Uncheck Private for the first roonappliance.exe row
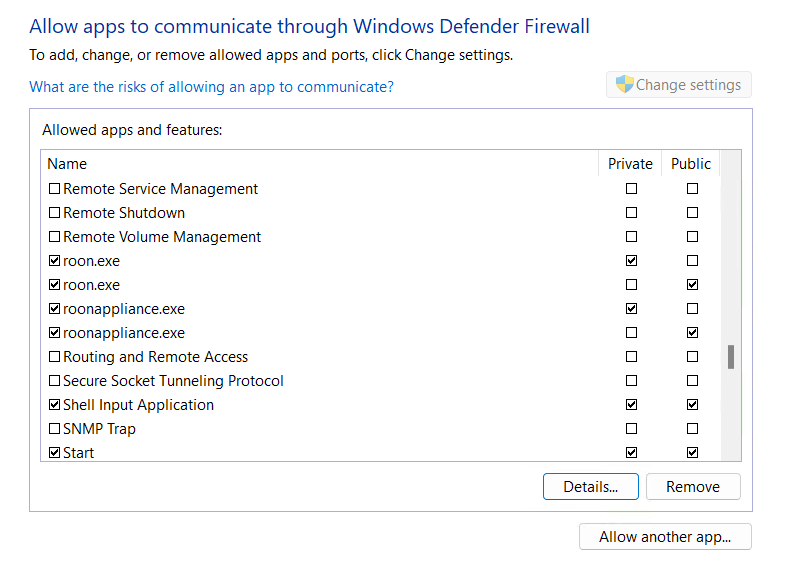The image size is (789, 588). click(x=632, y=308)
